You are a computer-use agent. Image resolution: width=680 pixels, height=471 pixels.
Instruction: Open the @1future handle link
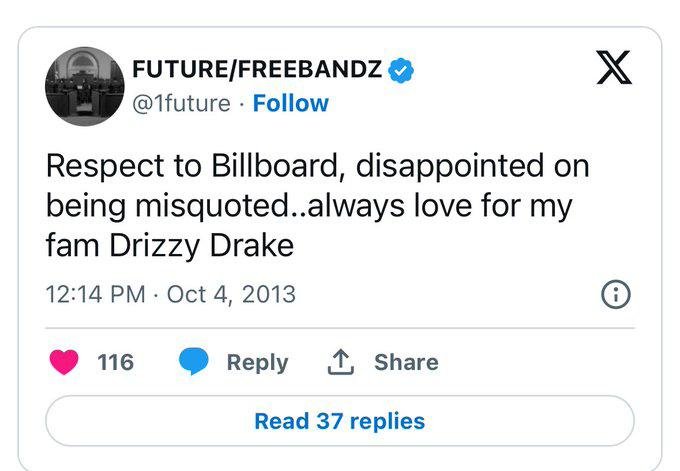181,103
